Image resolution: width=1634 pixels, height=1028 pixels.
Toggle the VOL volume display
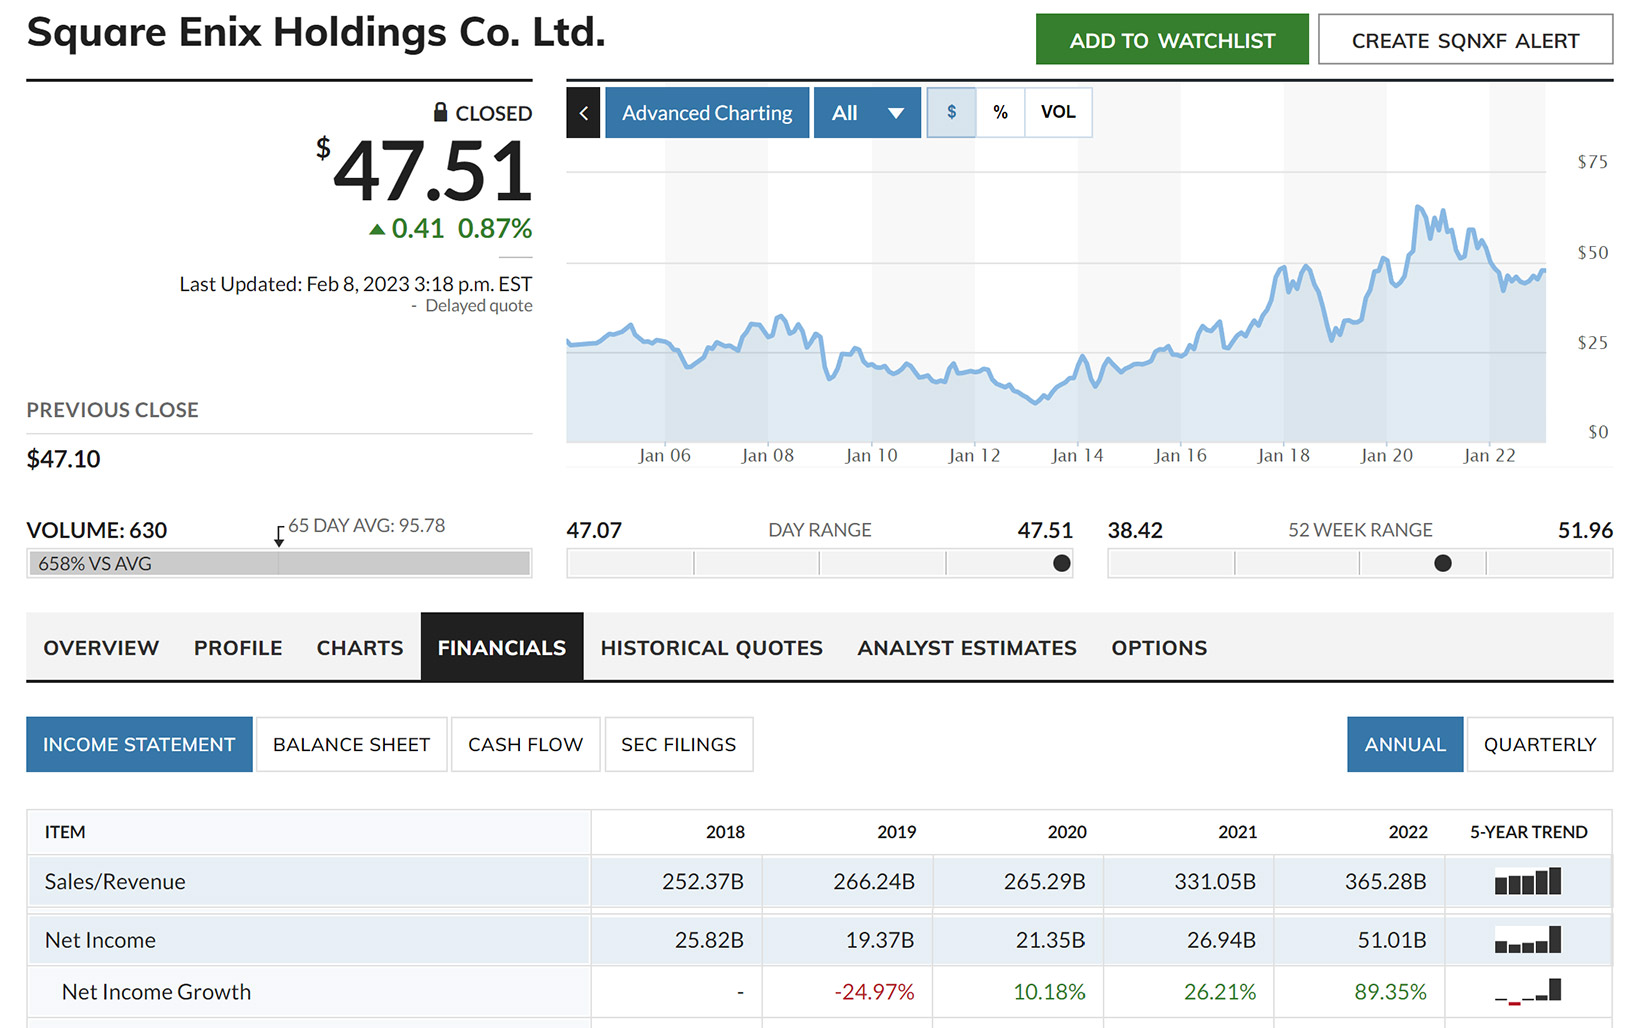[x=1058, y=112]
